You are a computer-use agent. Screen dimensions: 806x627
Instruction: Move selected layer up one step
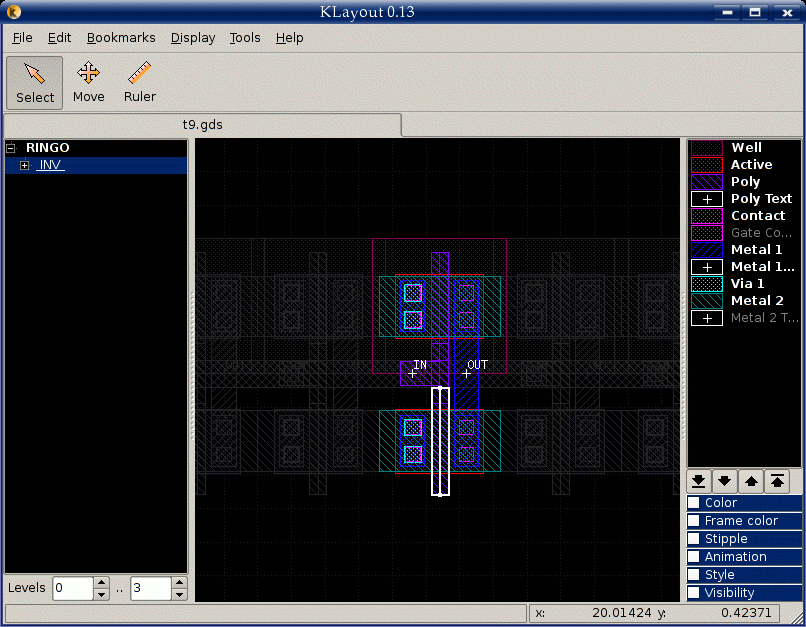pos(752,481)
